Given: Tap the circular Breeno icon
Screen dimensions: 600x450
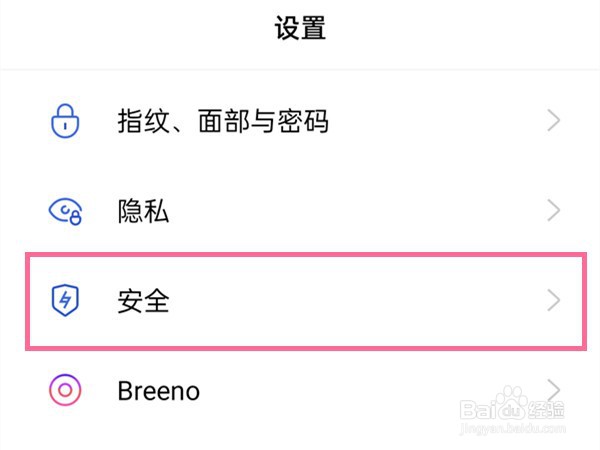Looking at the screenshot, I should coord(66,389).
